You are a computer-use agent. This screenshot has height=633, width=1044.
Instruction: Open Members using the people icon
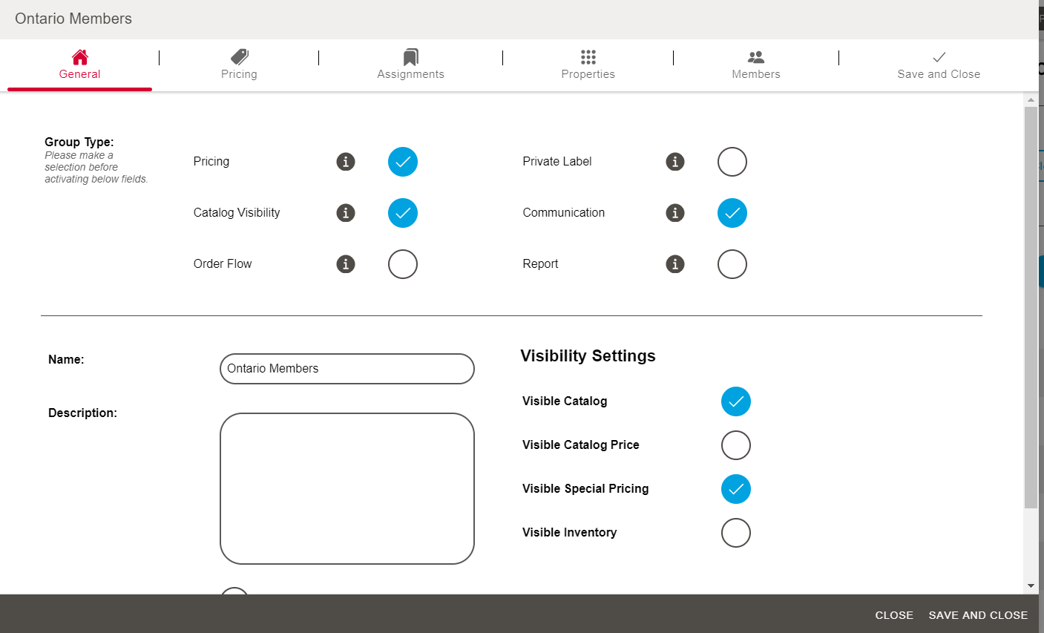pos(755,58)
